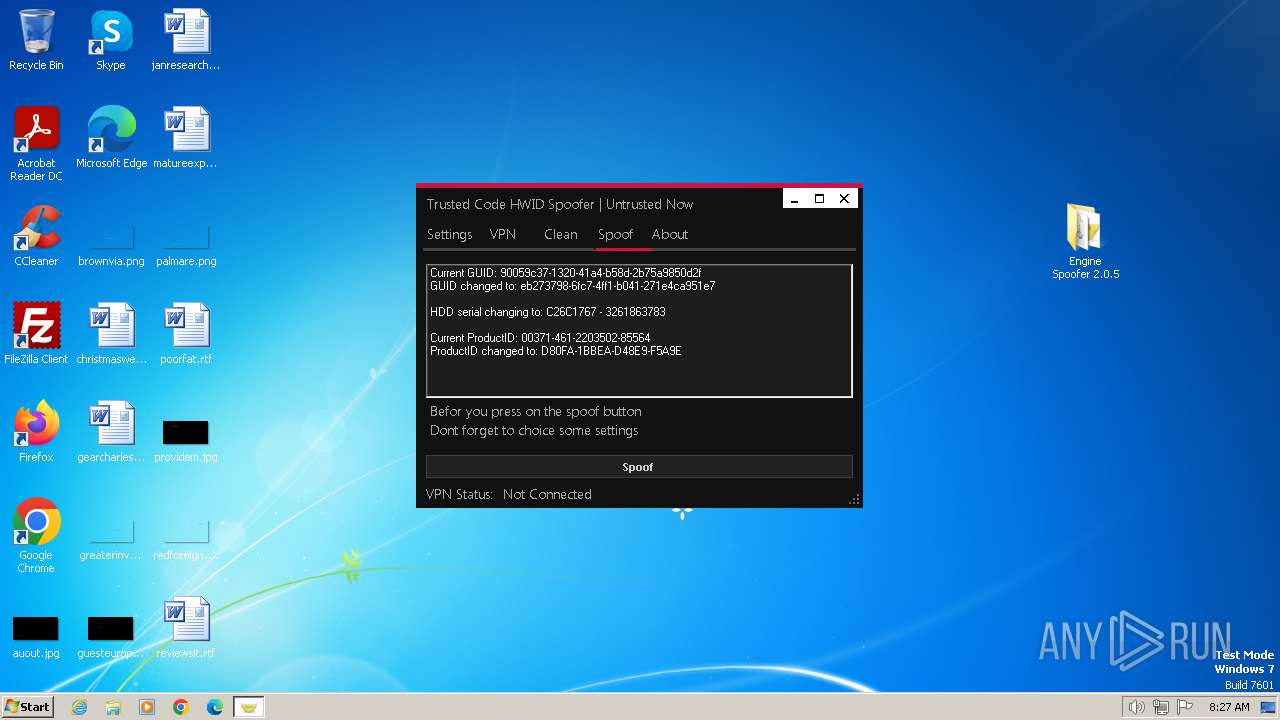
Task: Click the VPN Status Not Connected text
Action: click(509, 494)
